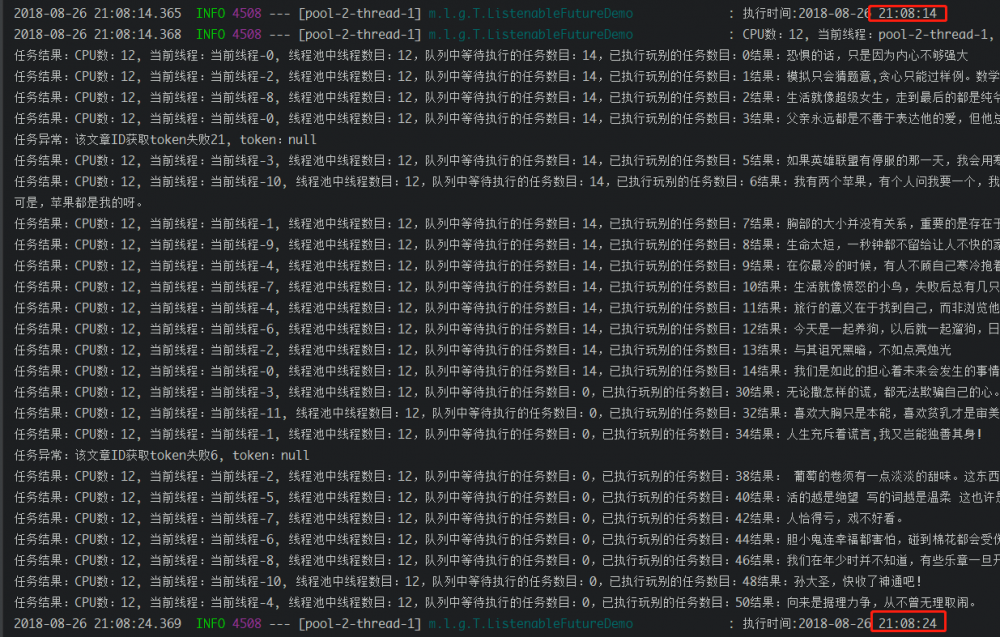Image resolution: width=1000 pixels, height=637 pixels.
Task: Click the text "6结果: 我有两个苹果"
Action: coord(809,182)
